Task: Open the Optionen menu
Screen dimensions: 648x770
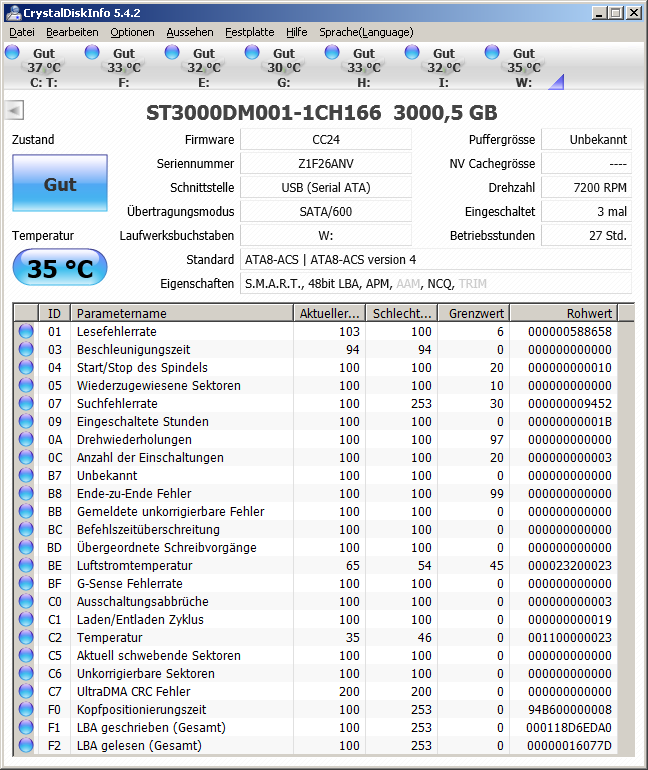Action: click(132, 32)
